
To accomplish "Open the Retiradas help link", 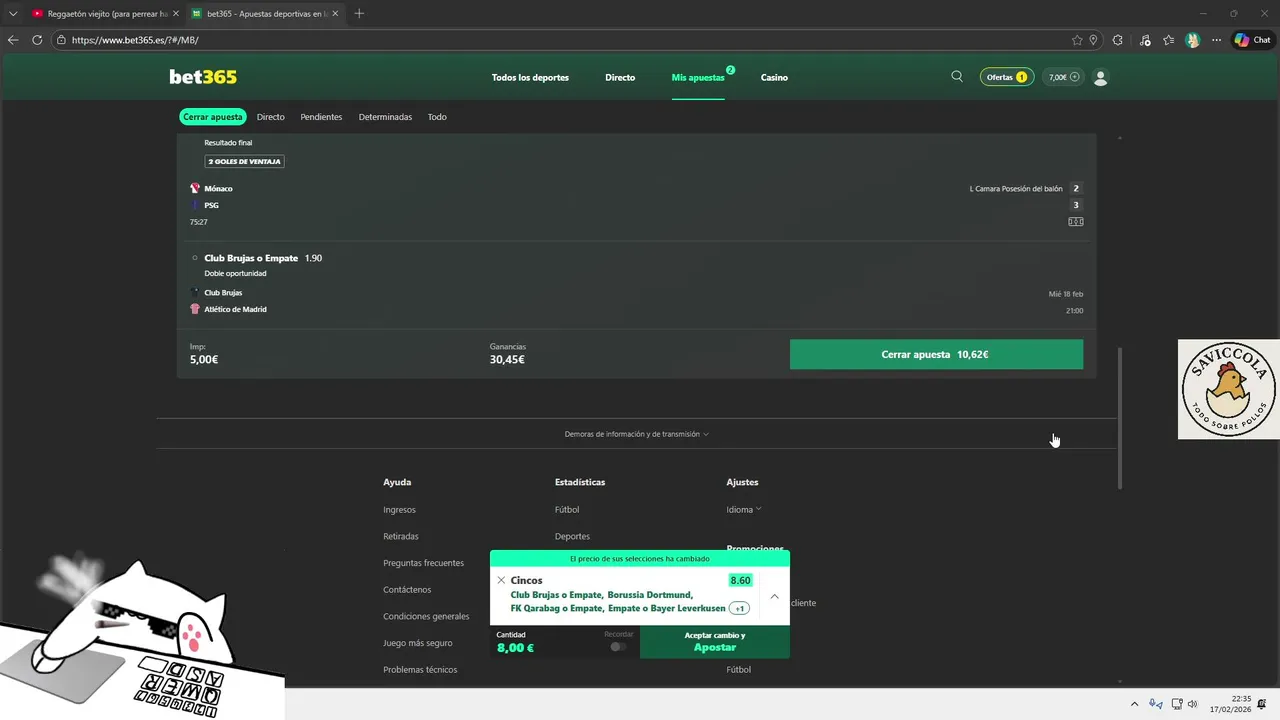I will click(x=401, y=536).
